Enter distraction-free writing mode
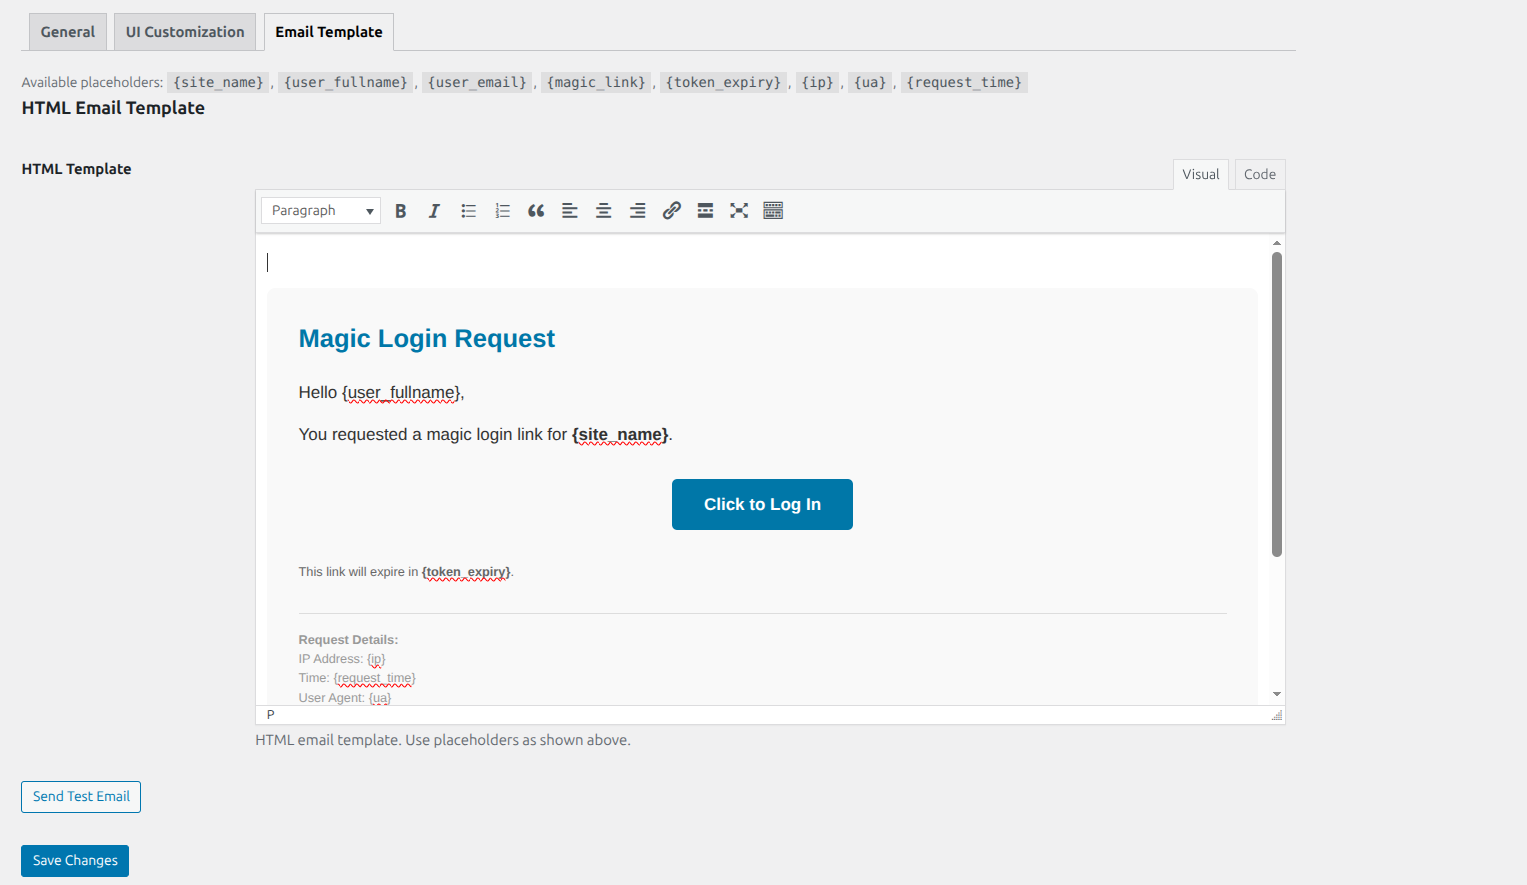The width and height of the screenshot is (1527, 885). point(739,210)
